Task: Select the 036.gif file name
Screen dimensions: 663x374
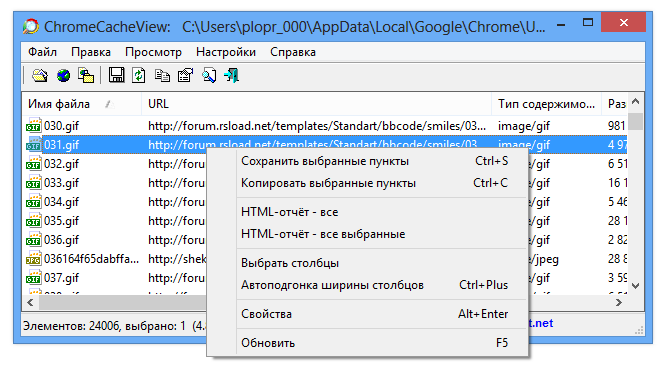Action: click(61, 240)
